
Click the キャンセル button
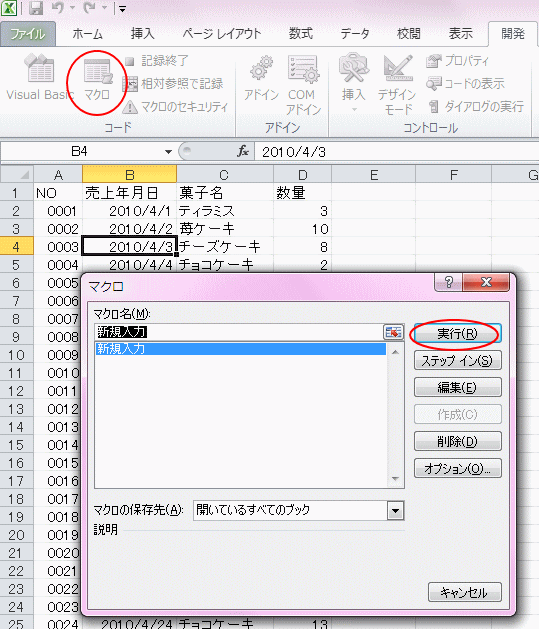[x=464, y=592]
